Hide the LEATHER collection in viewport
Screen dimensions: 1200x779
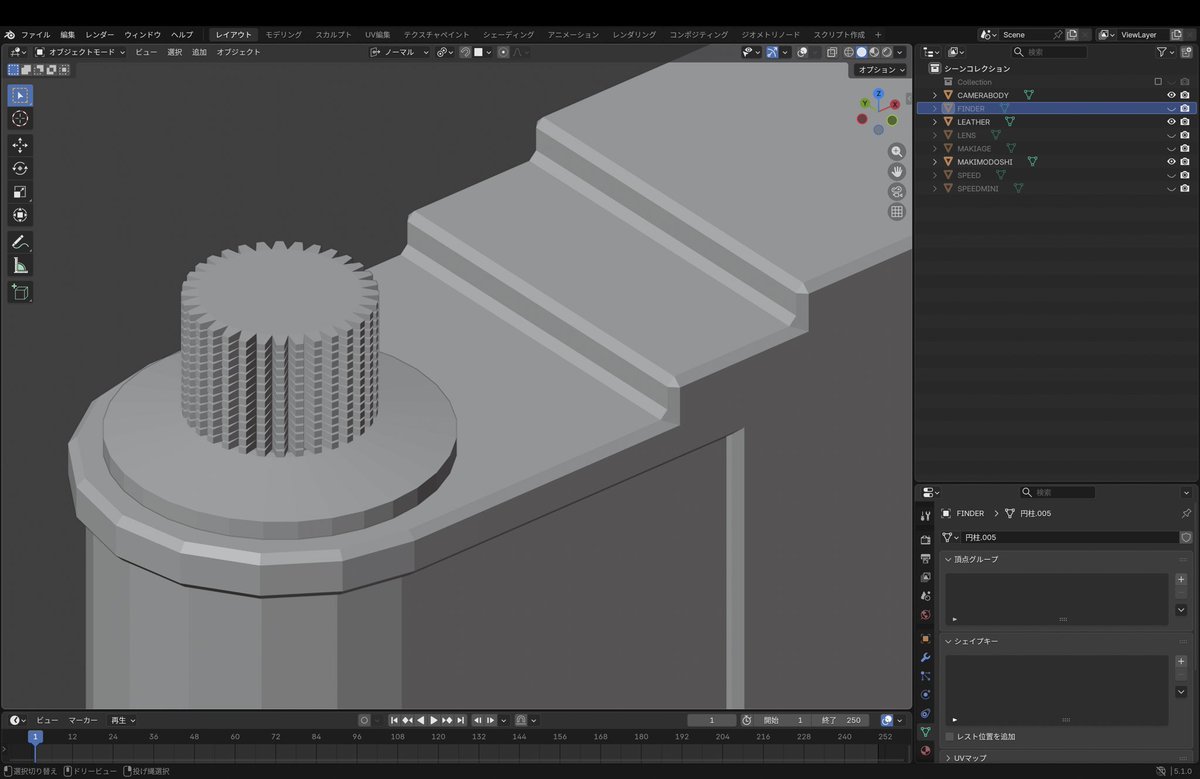tap(1171, 121)
